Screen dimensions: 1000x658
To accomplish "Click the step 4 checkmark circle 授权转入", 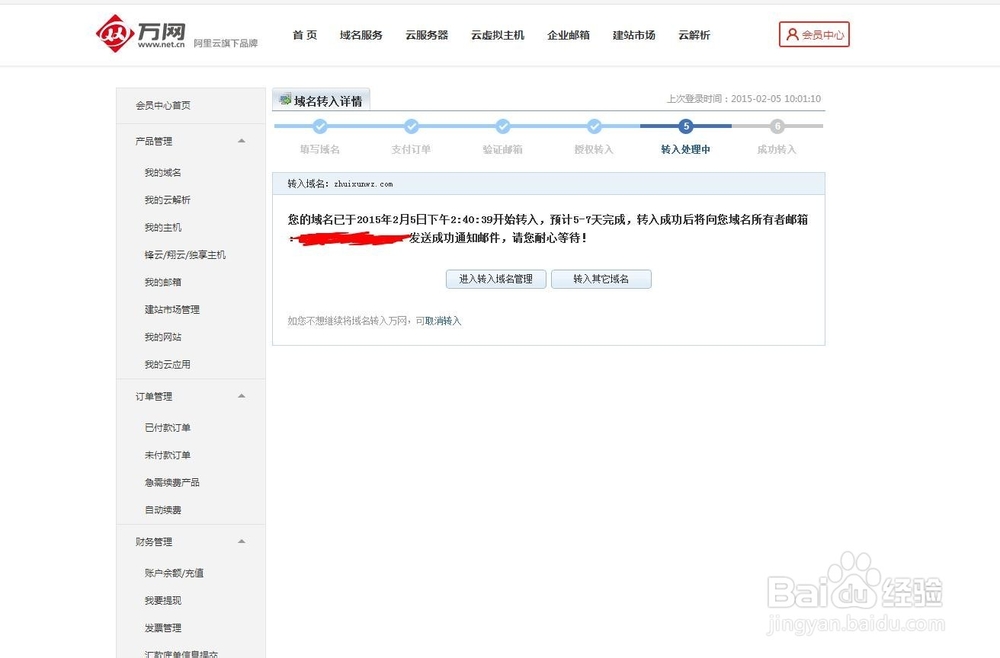I will click(594, 126).
